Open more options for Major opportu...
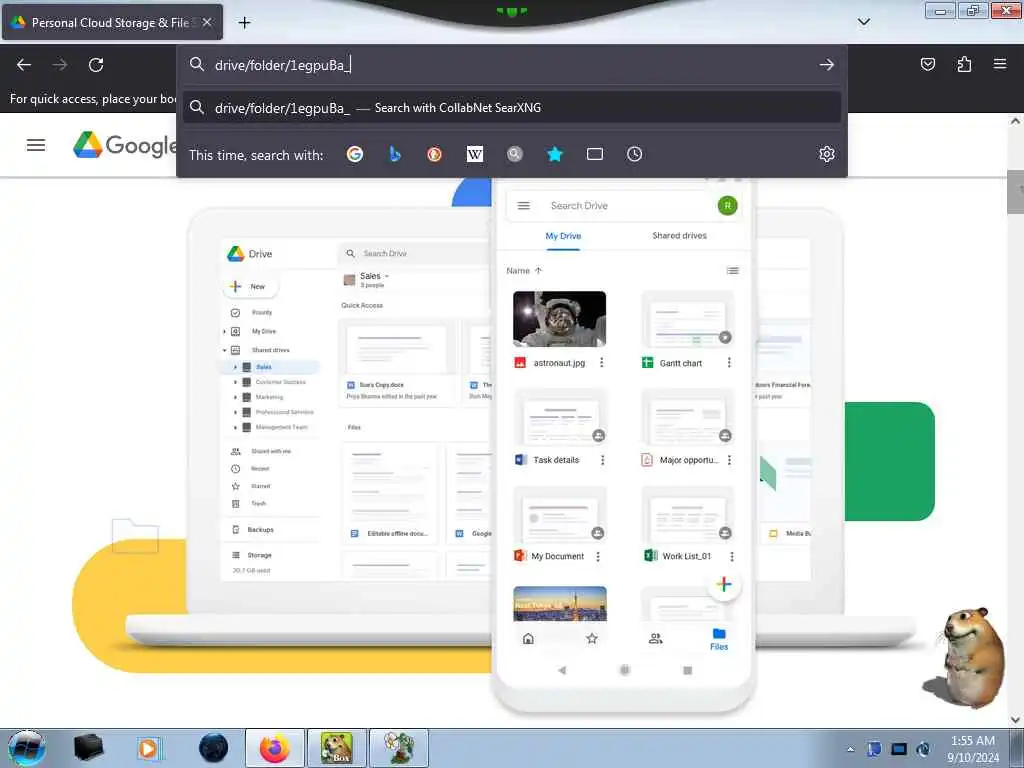1024x768 pixels. pos(729,460)
